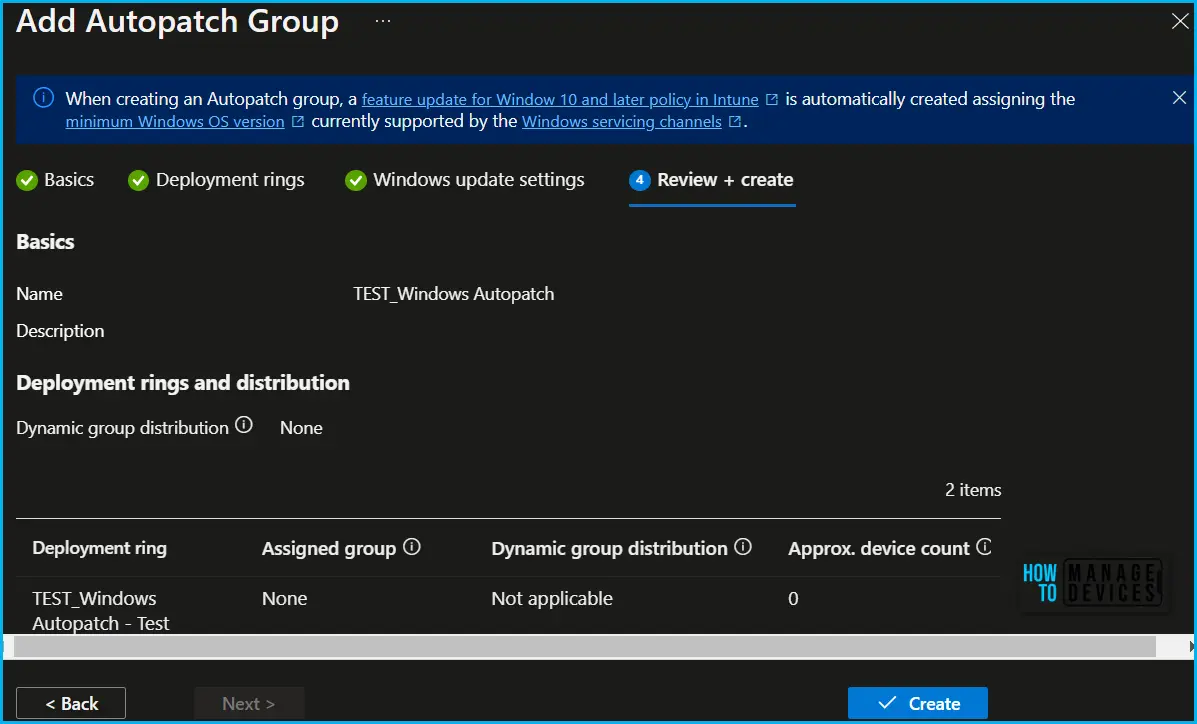Click the info icon in Assigned group column header
This screenshot has width=1197, height=724.
tap(412, 547)
